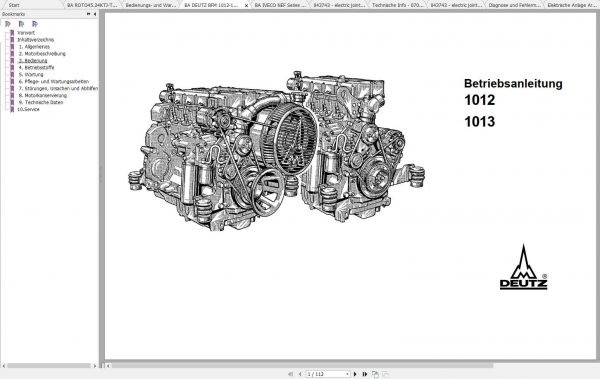Go to 5. Wartung bookmark
The height and width of the screenshot is (379, 600).
point(31,74)
